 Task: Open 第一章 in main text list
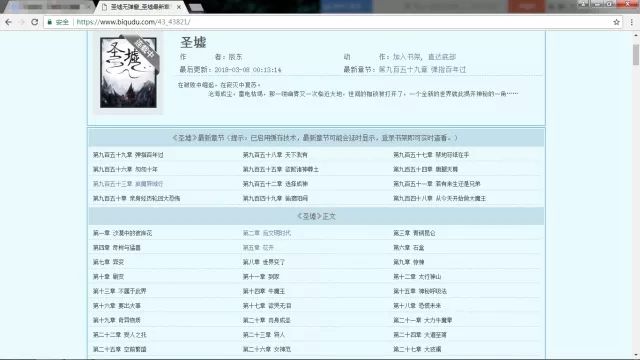coord(122,233)
